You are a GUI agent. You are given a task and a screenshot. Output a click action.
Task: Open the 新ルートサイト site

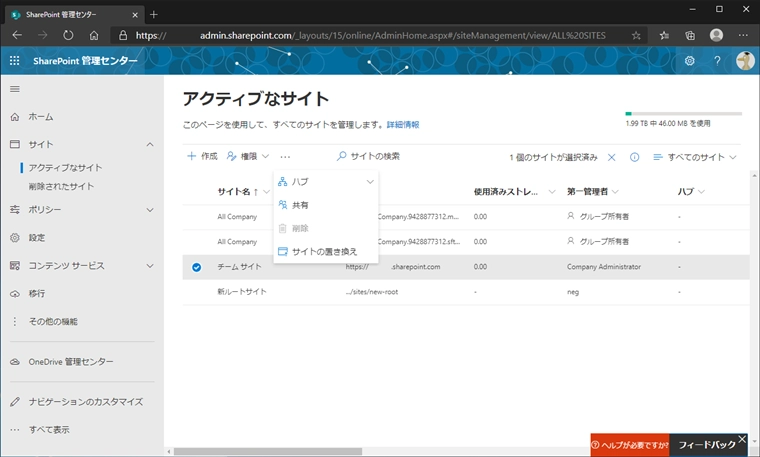click(242, 292)
